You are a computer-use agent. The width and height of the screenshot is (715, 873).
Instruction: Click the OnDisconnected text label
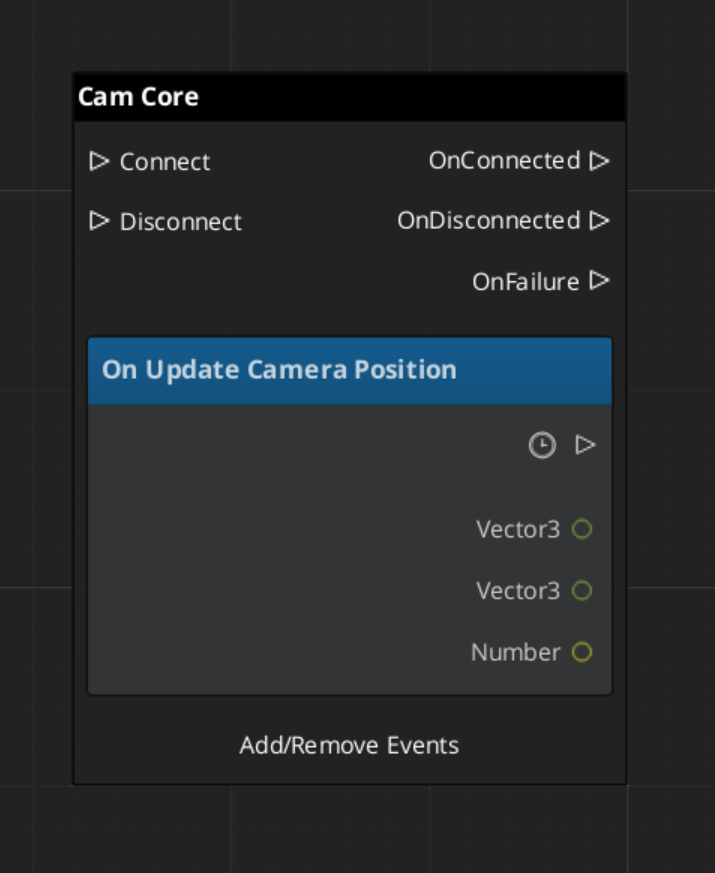coord(488,221)
